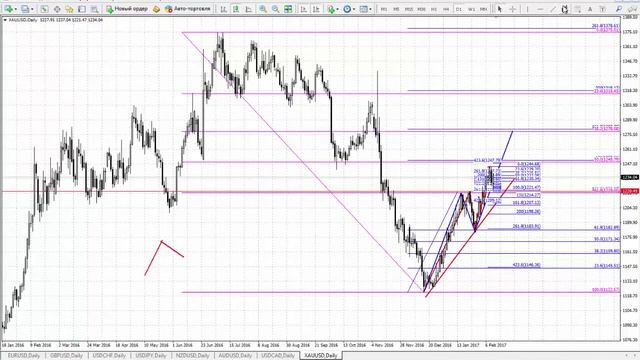Viewport: 640px width, 360px height.
Task: Open the Strategy Tester panel
Action: point(95,9)
